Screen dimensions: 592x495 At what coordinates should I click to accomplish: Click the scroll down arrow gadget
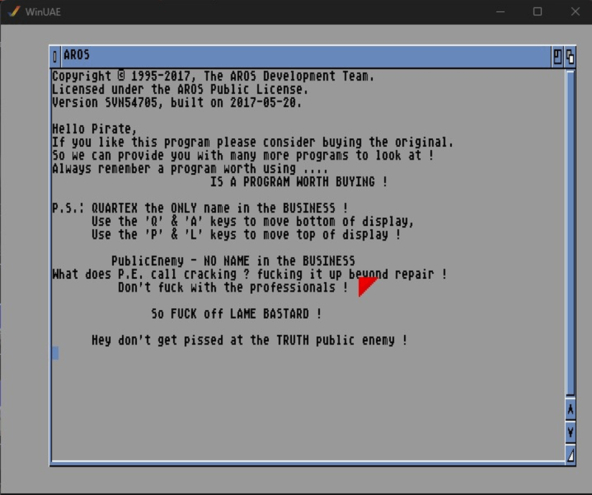click(x=570, y=432)
